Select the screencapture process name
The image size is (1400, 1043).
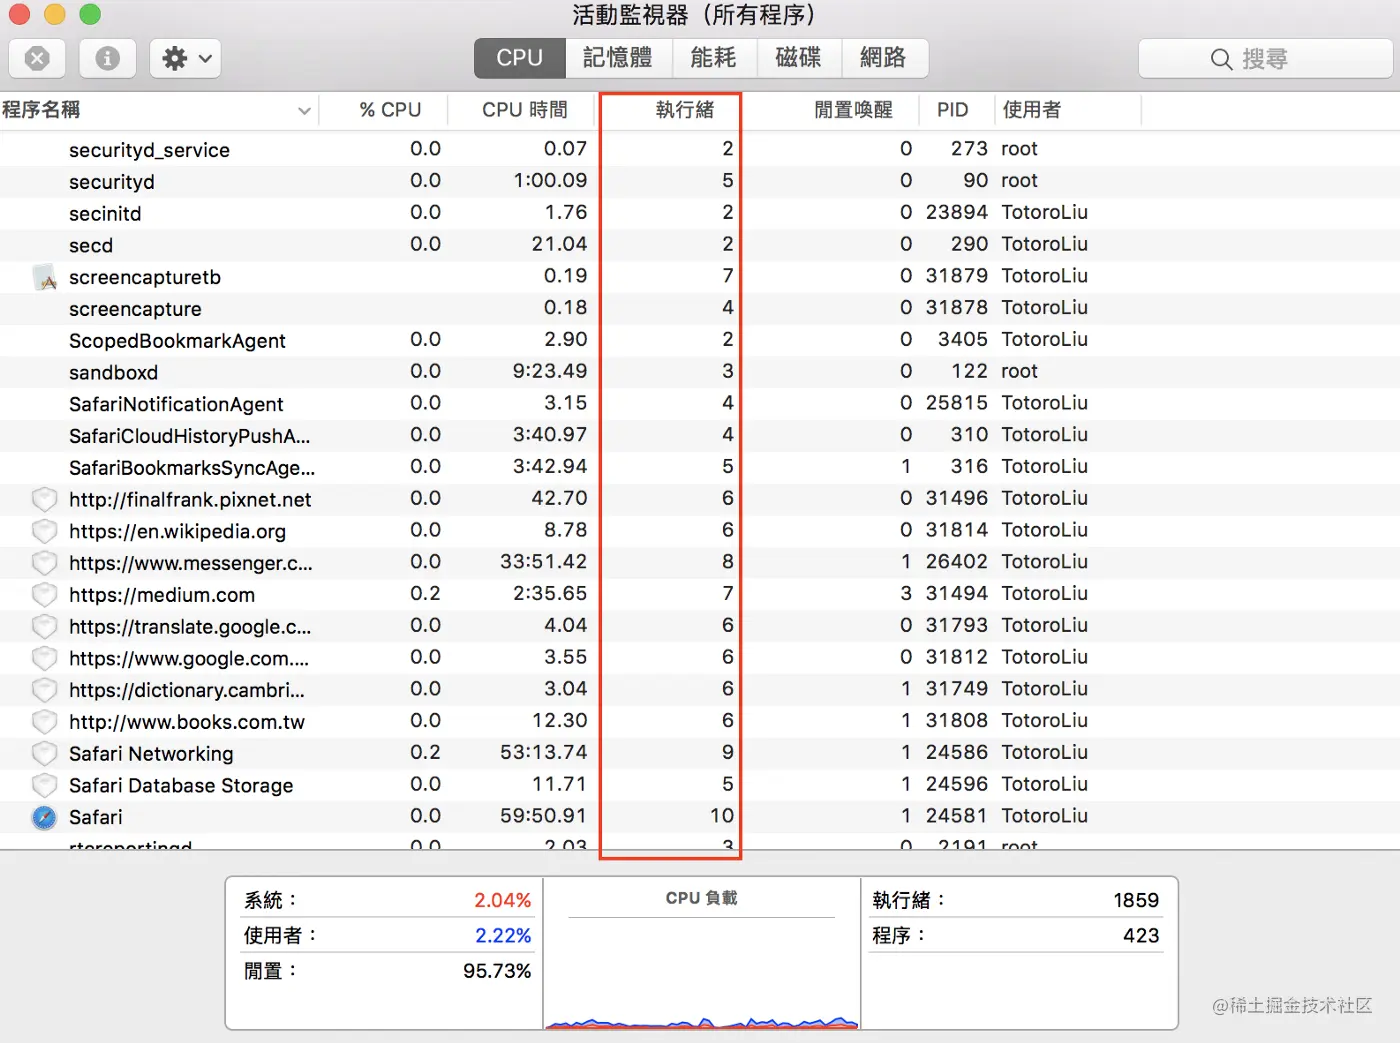click(135, 309)
